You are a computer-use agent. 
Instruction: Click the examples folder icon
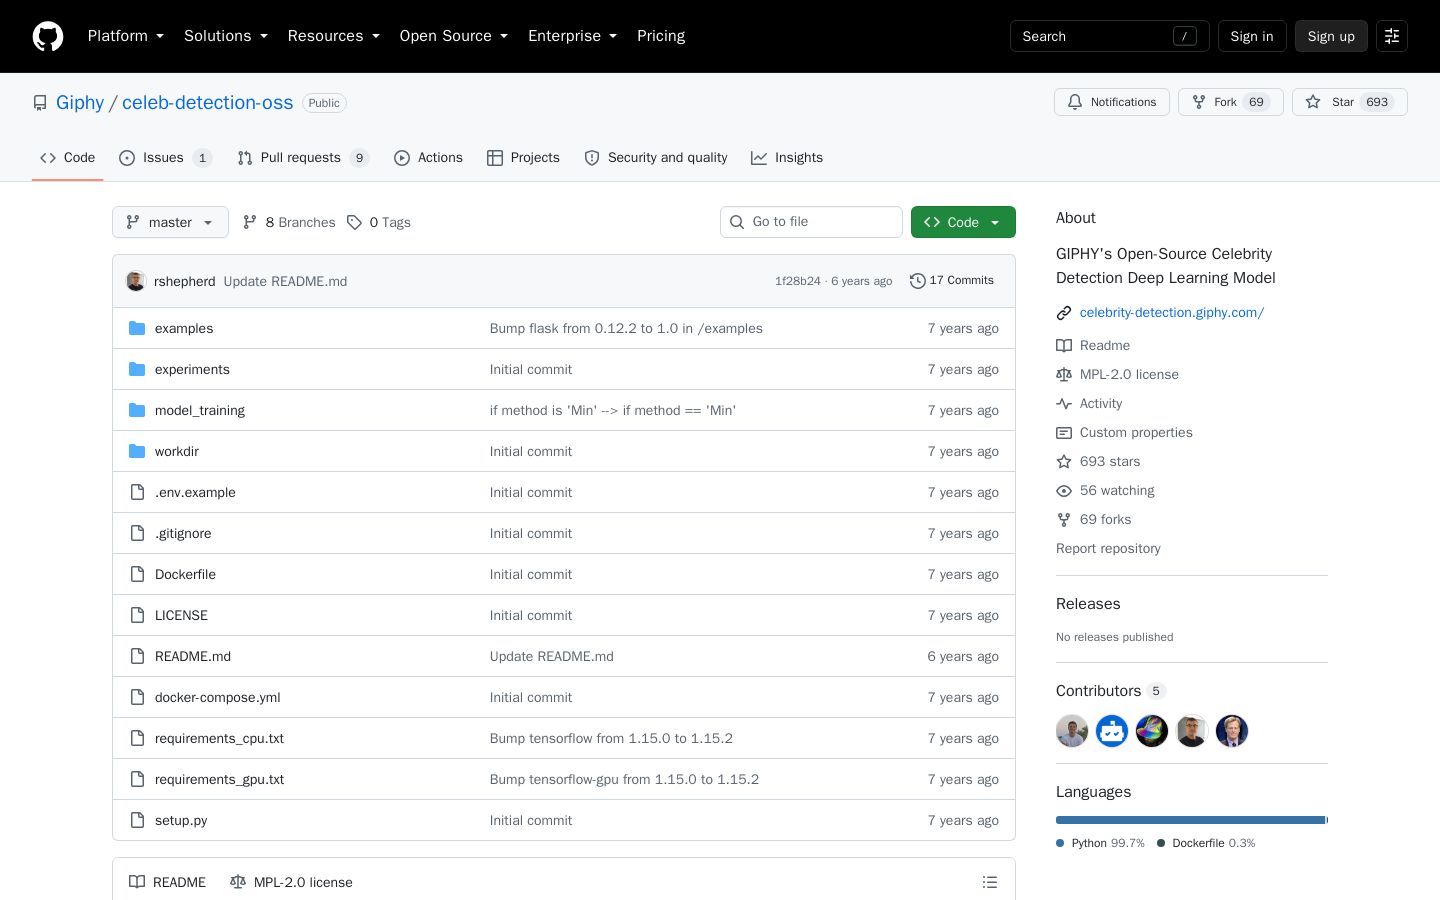click(x=137, y=328)
